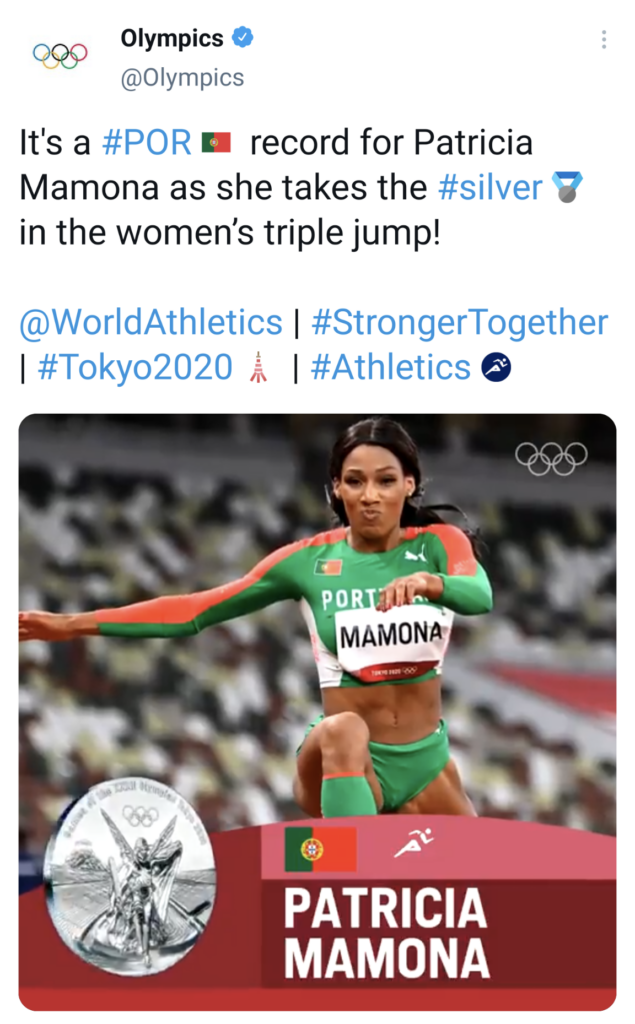Click the blue athletics pictogram icon
The image size is (635, 1024).
coord(496,367)
